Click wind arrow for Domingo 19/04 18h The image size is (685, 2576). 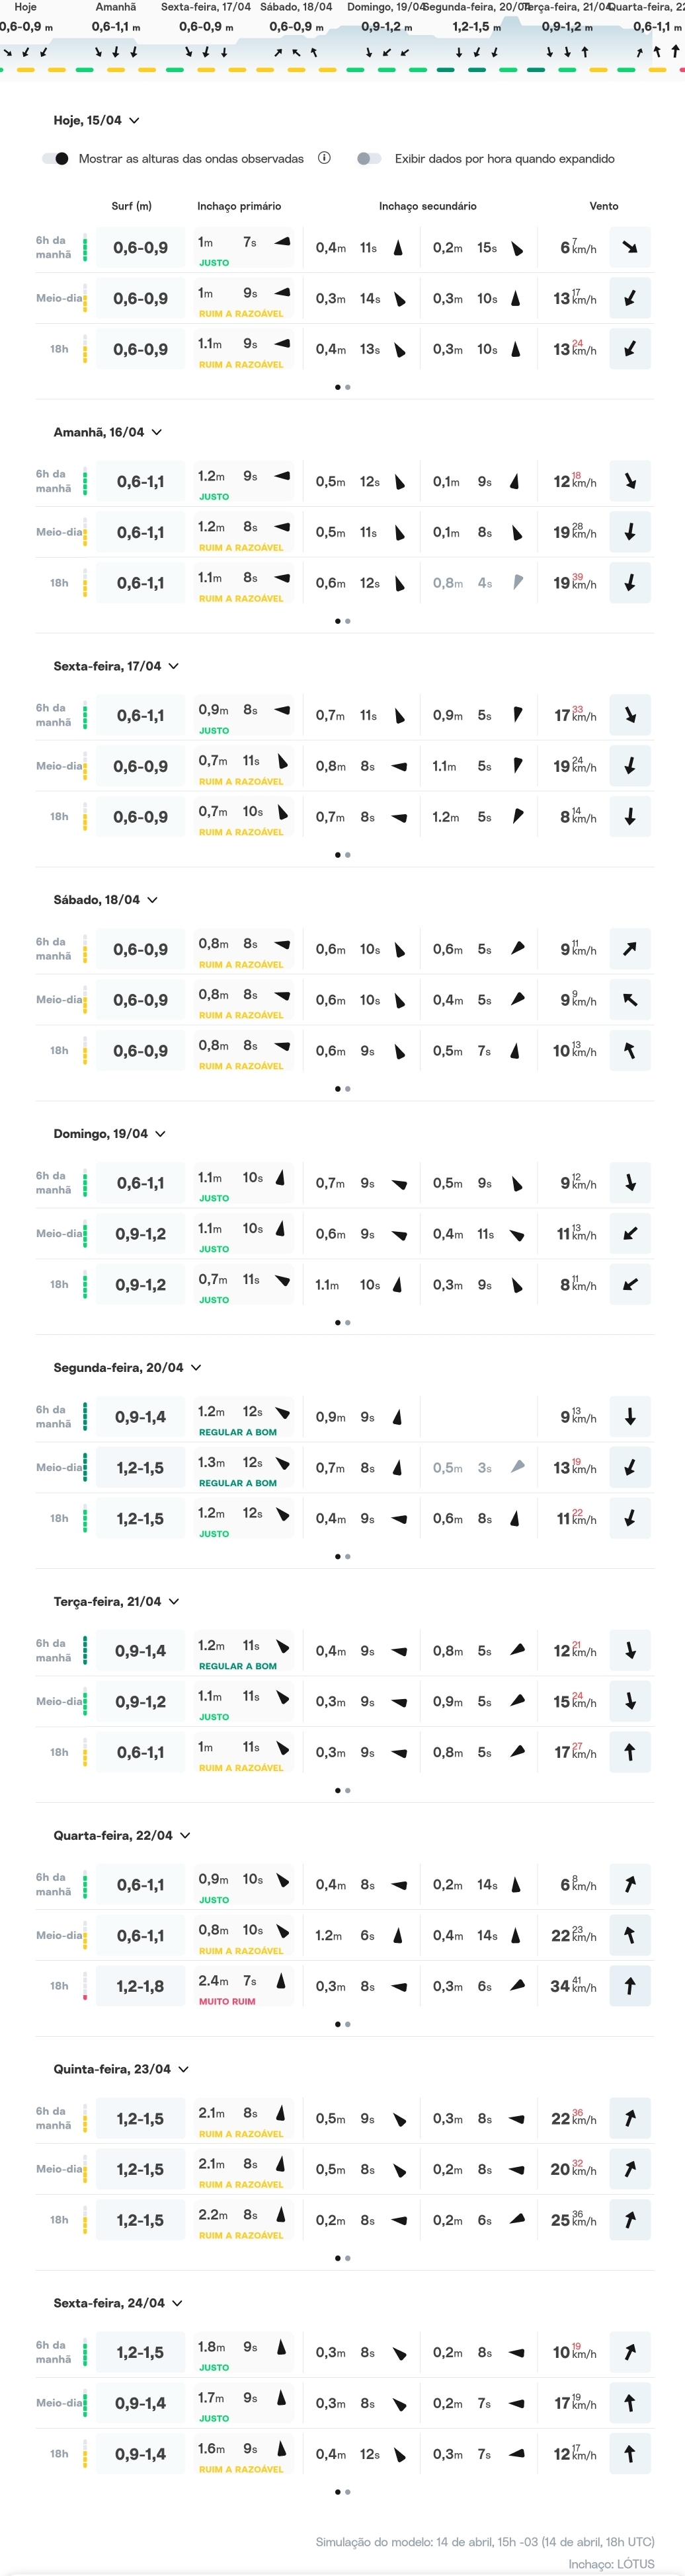coord(630,1285)
